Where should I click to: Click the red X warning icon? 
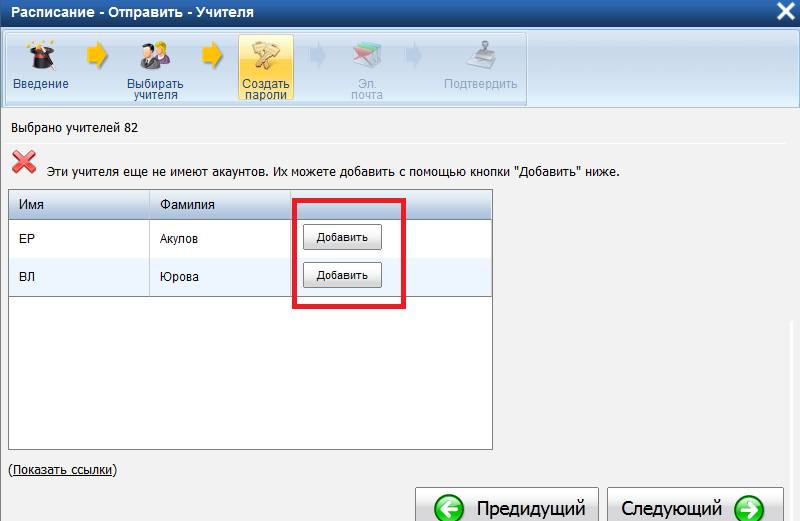point(24,163)
